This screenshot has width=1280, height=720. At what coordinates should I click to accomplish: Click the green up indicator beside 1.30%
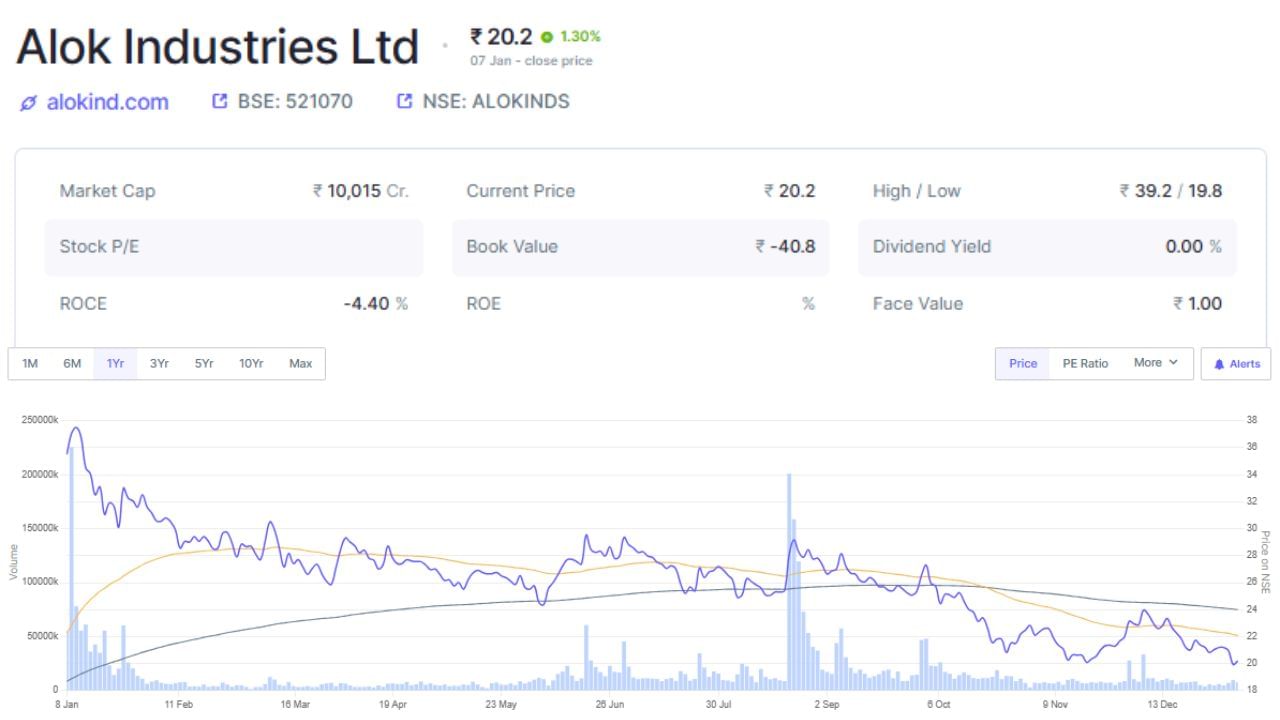546,37
